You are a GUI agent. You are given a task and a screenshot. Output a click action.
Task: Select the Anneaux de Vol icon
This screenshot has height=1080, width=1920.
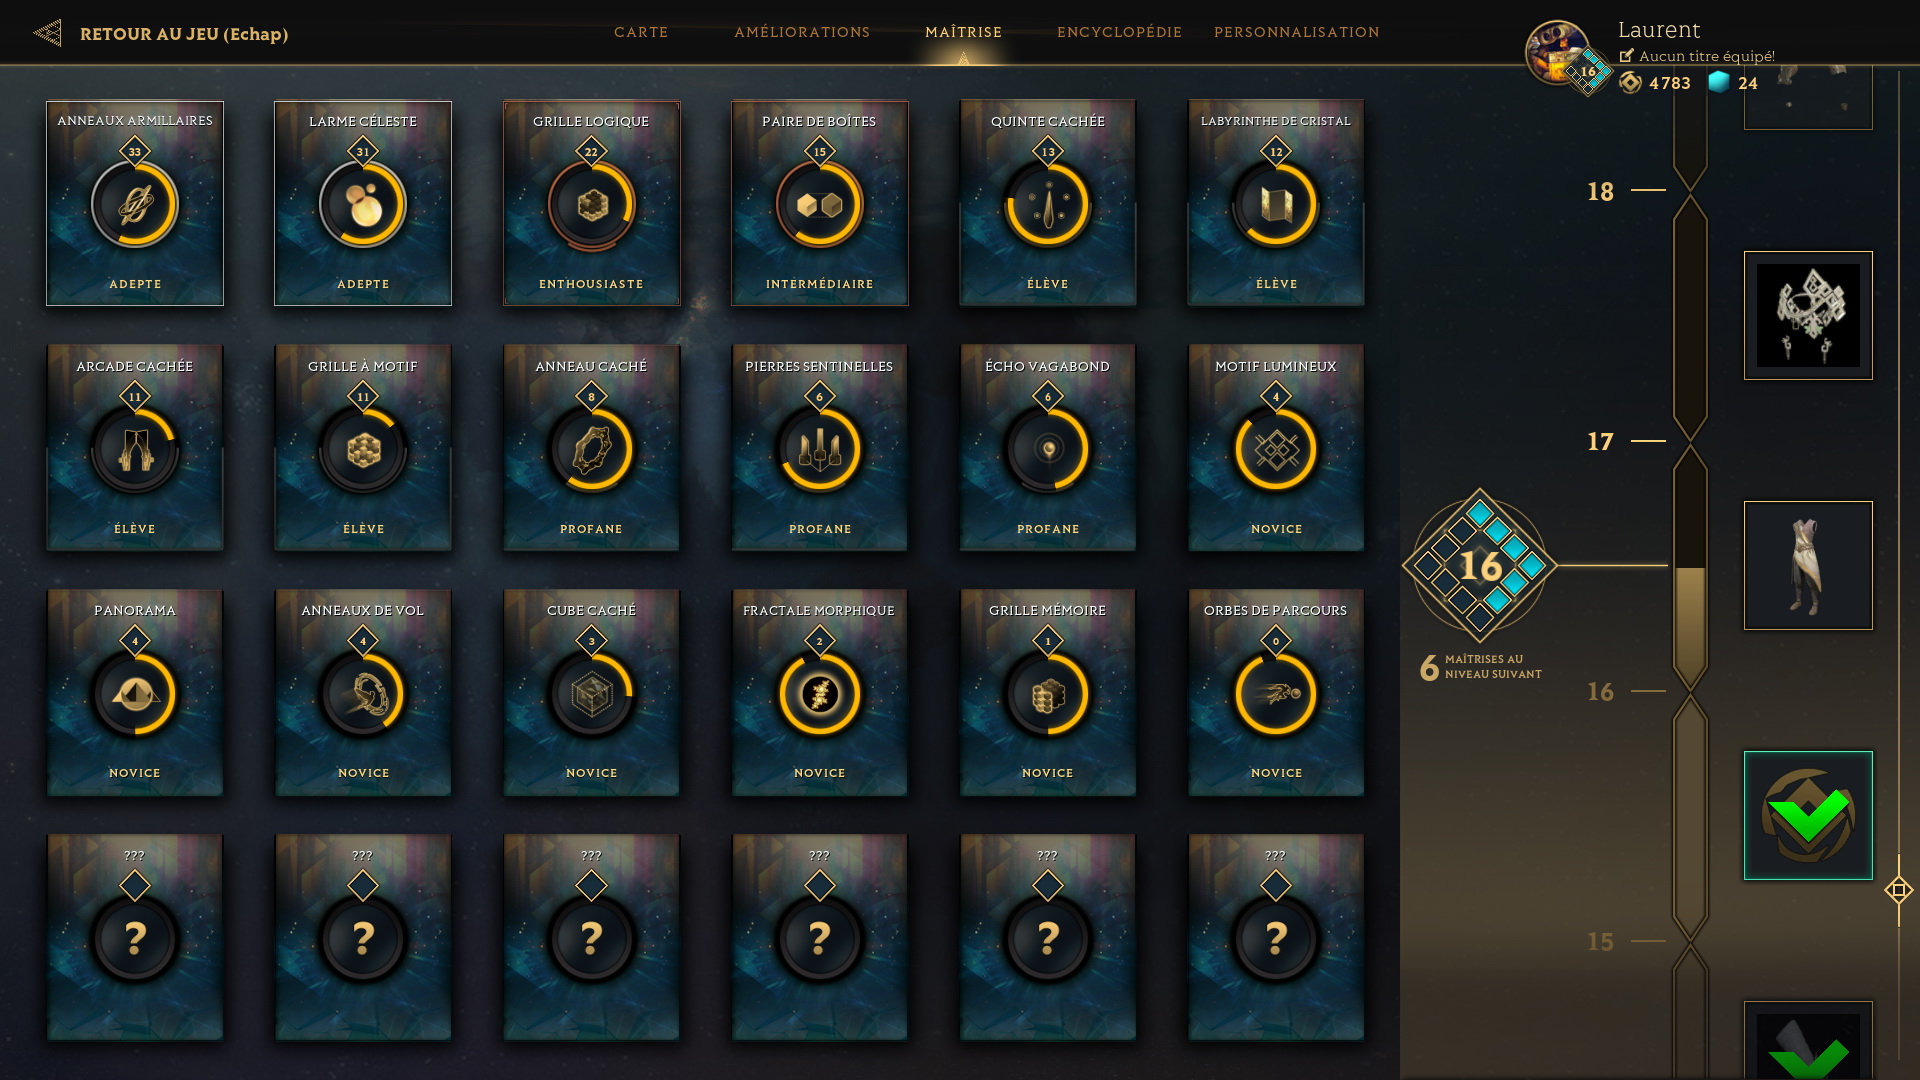click(x=363, y=694)
